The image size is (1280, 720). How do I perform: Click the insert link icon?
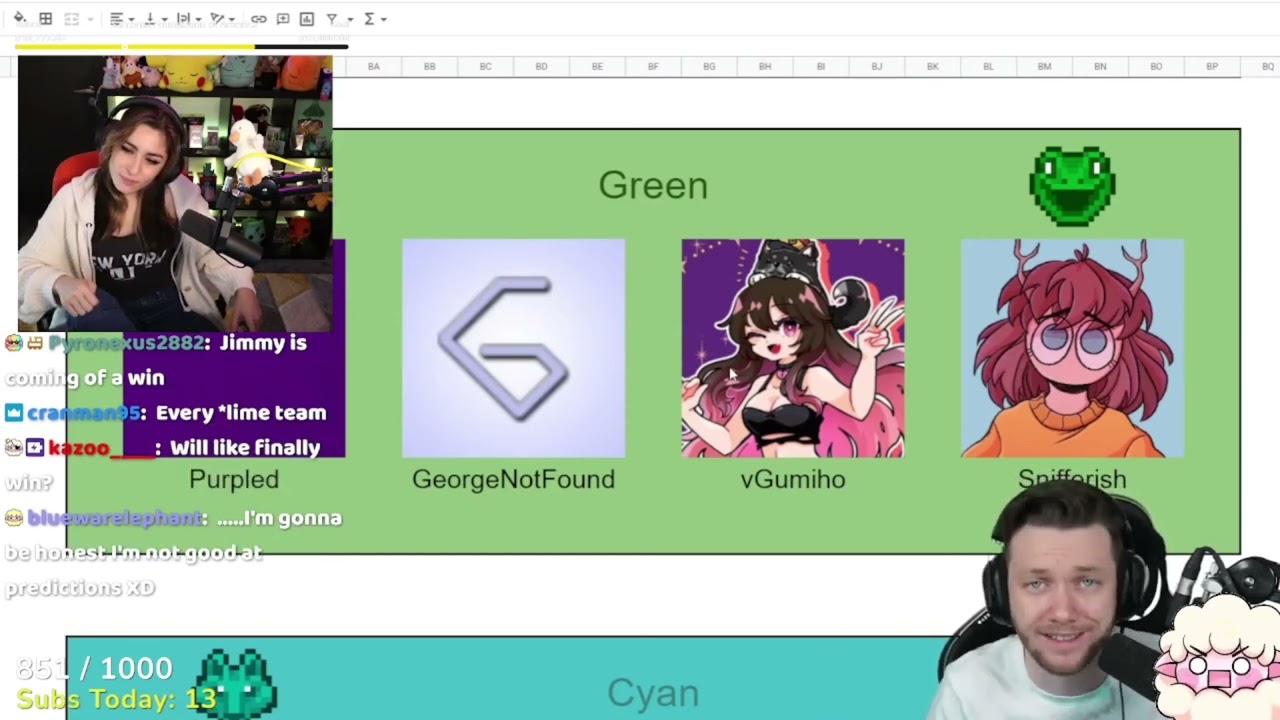[x=259, y=19]
